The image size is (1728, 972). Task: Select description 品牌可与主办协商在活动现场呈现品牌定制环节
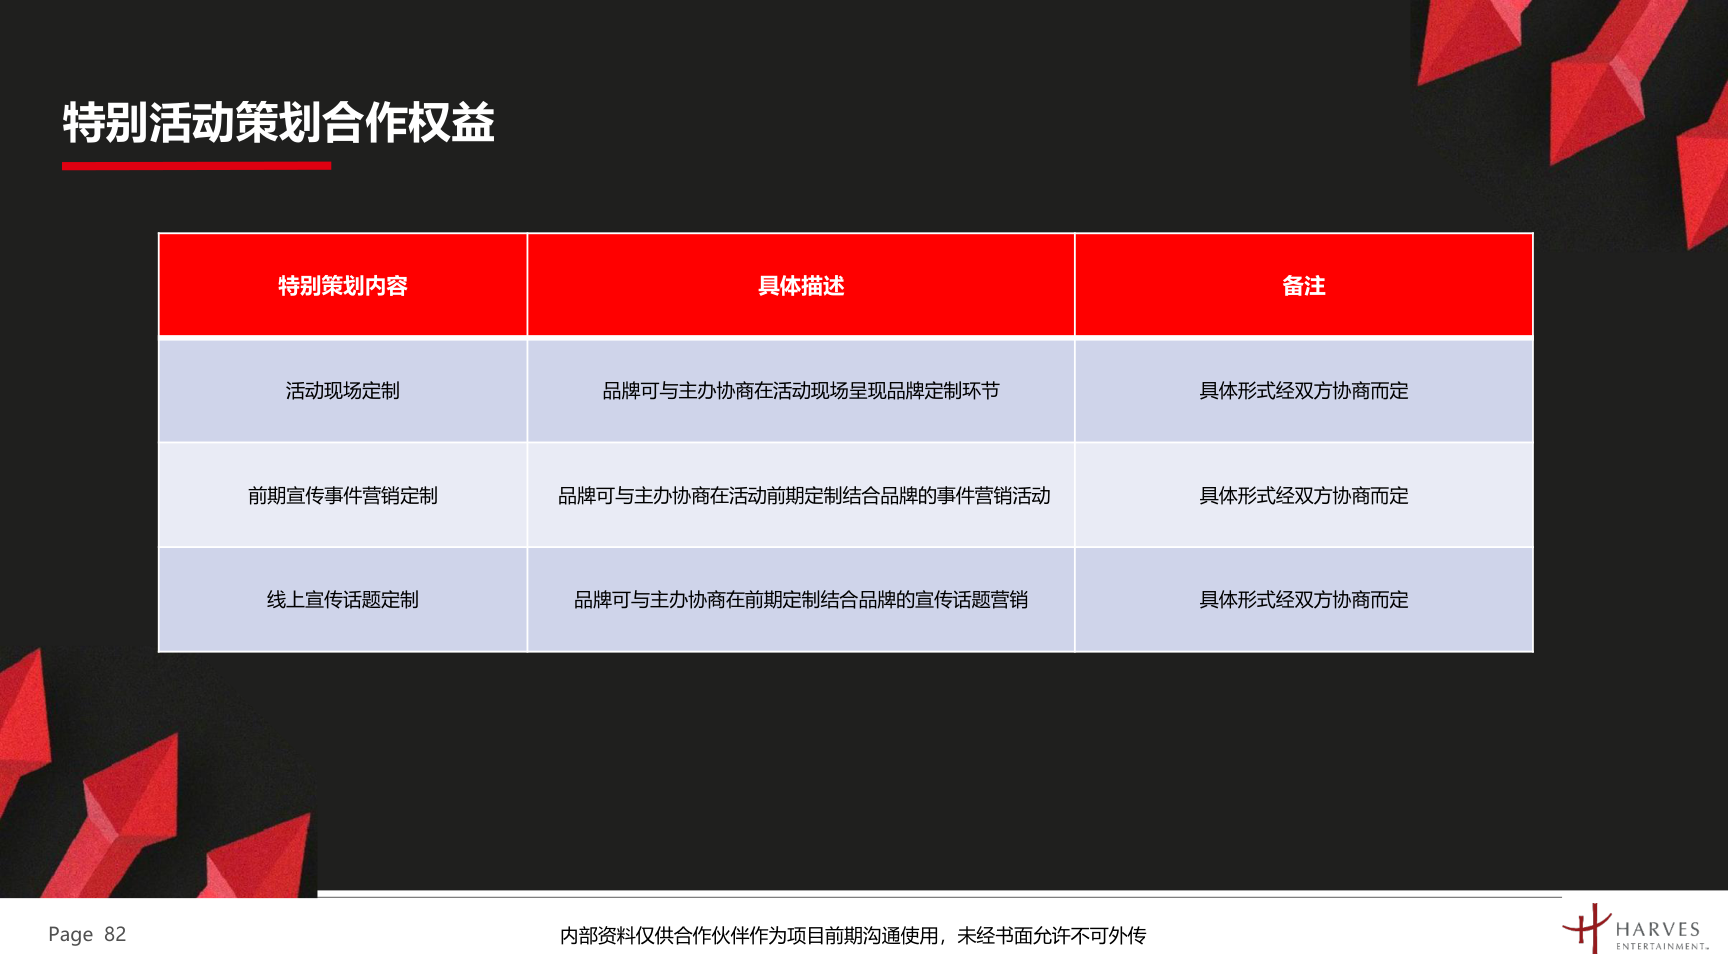coord(801,391)
